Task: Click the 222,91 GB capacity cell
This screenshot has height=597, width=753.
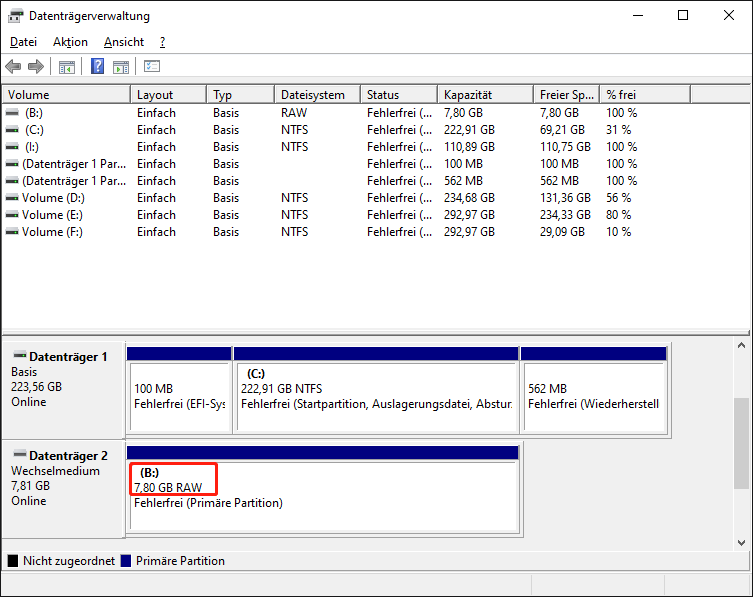Action: click(x=469, y=130)
